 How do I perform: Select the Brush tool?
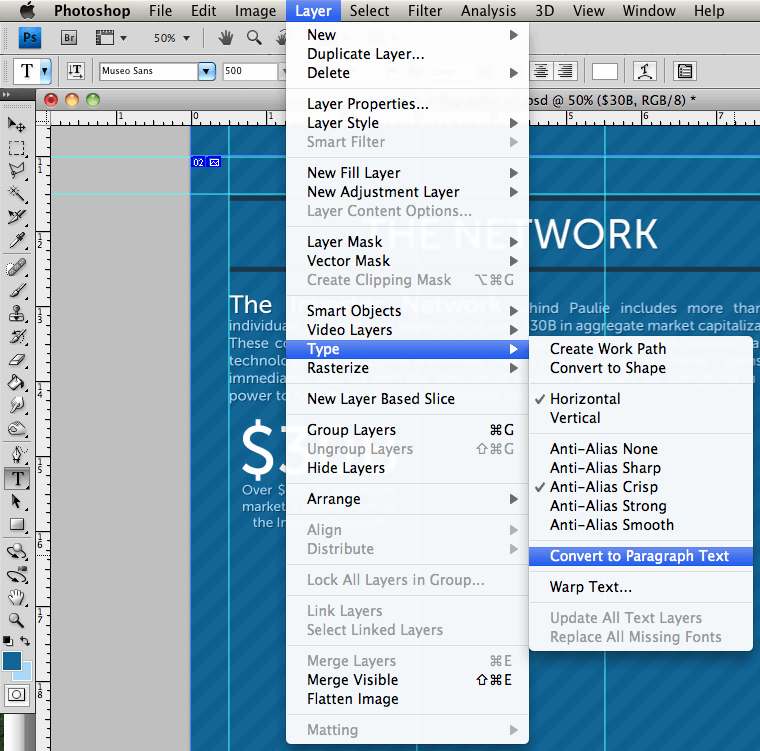16,290
